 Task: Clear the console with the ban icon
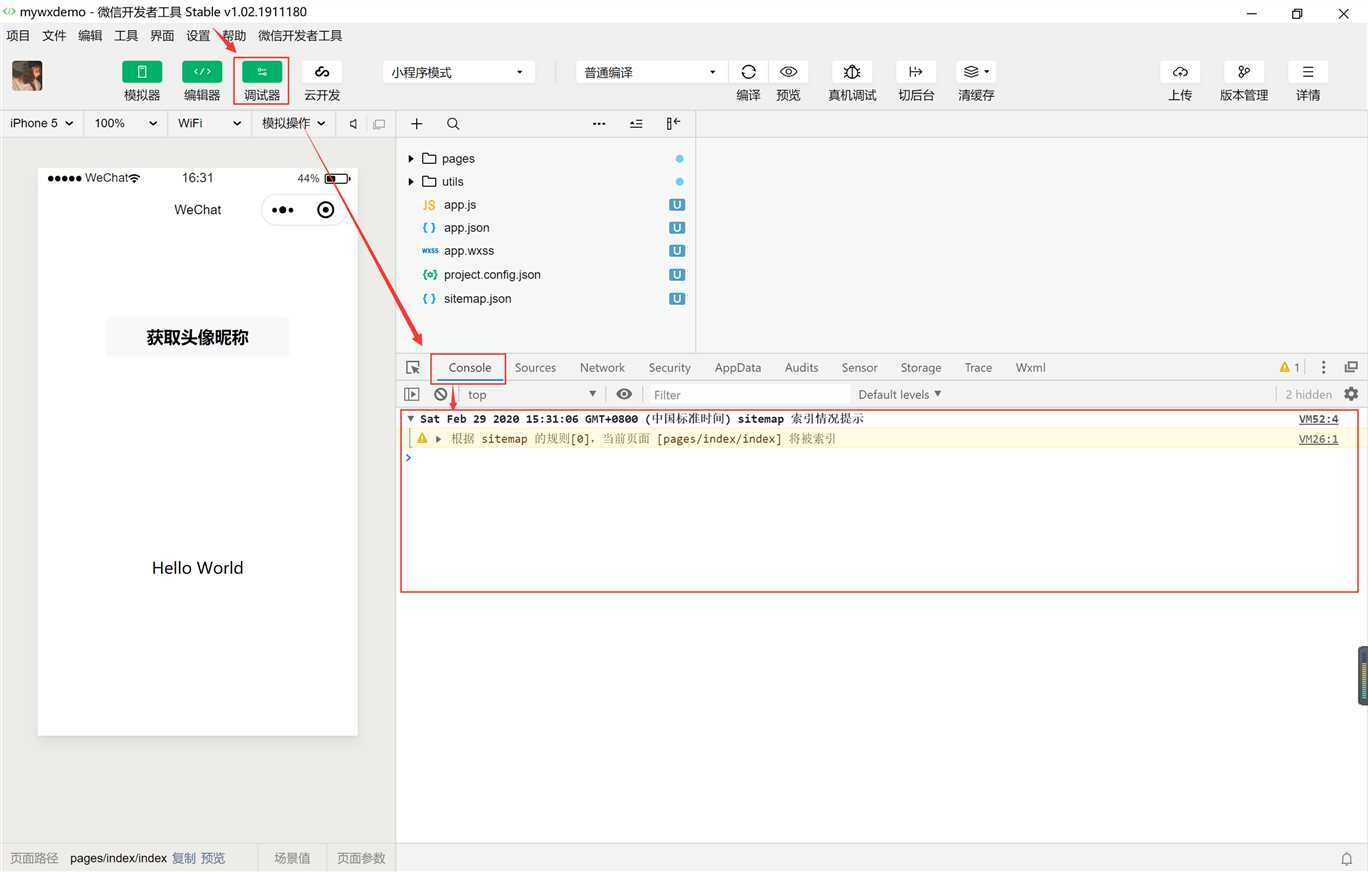click(441, 394)
